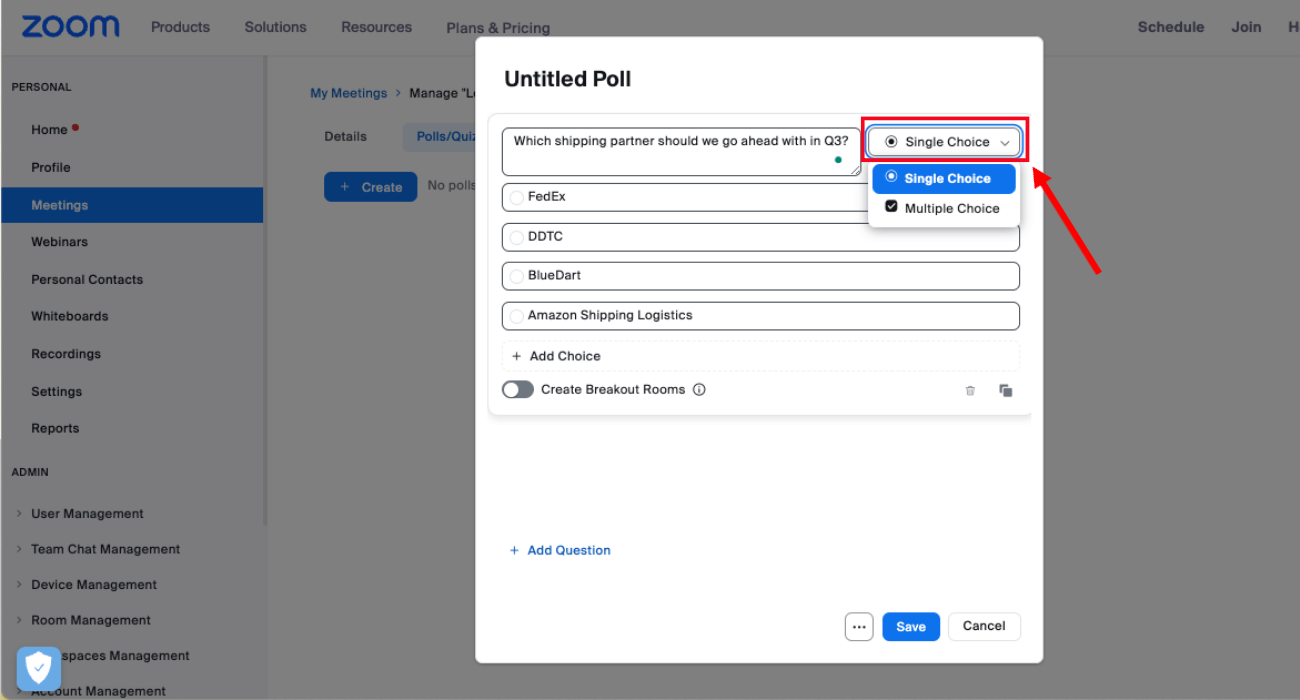Image resolution: width=1300 pixels, height=700 pixels.
Task: Open Home in the sidebar
Action: (49, 130)
